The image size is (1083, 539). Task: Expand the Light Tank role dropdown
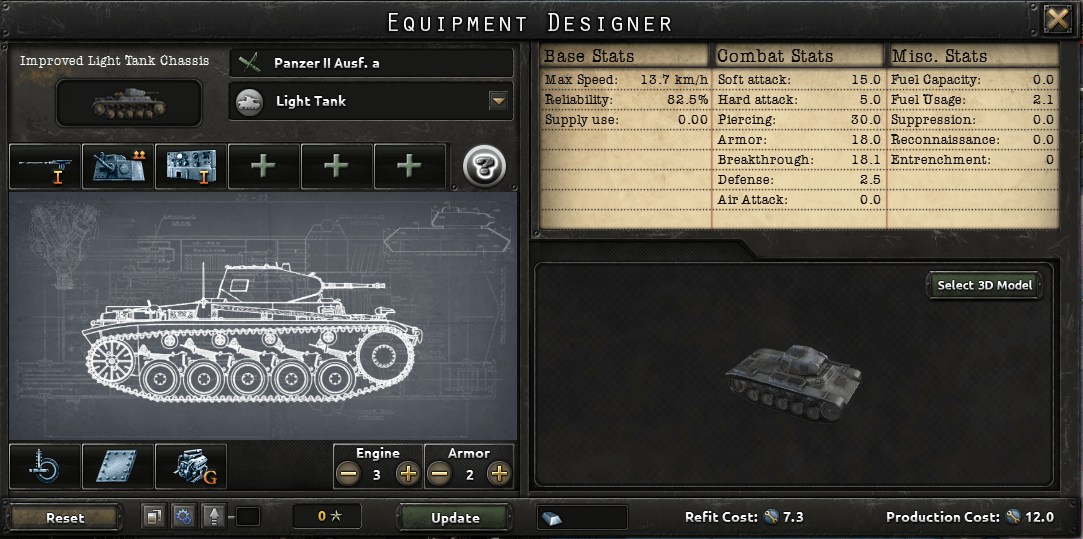coord(498,102)
